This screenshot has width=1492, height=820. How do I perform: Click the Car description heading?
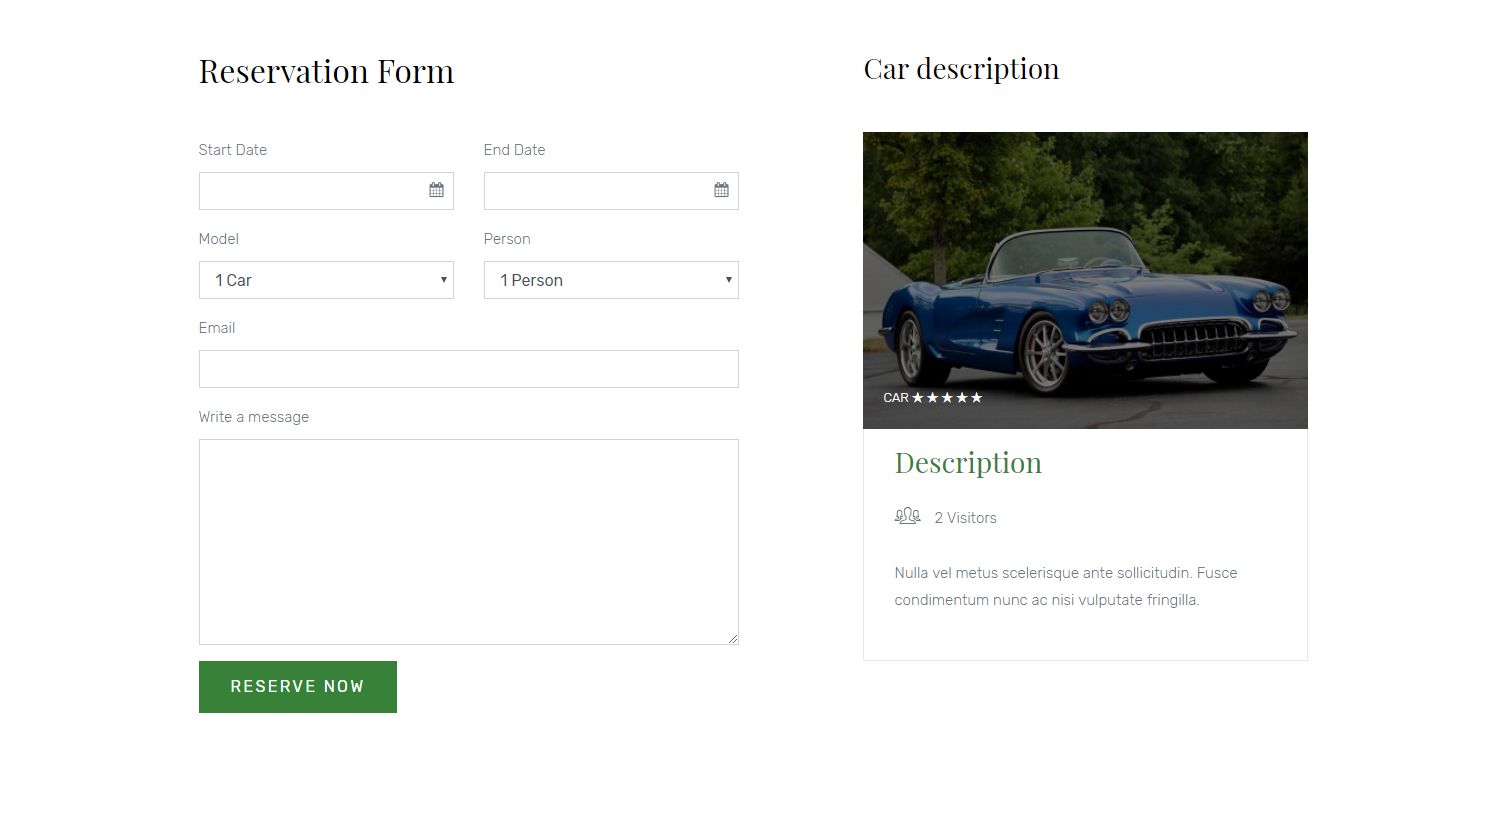961,69
